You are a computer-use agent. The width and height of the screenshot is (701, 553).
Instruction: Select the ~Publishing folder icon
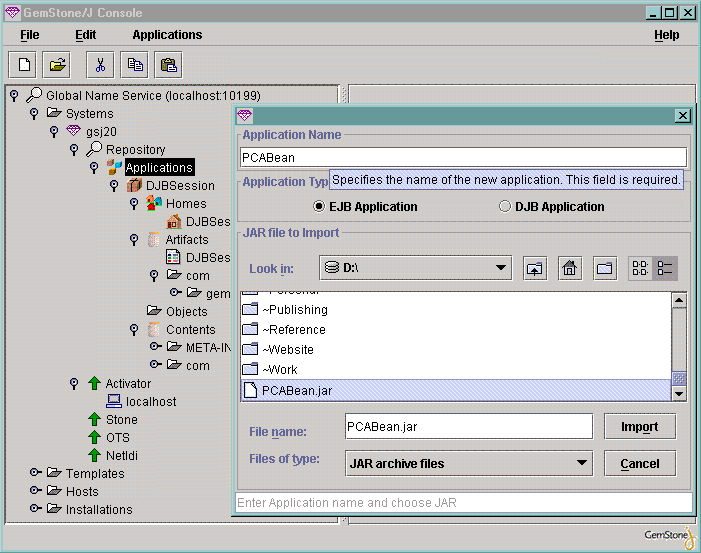tap(250, 309)
